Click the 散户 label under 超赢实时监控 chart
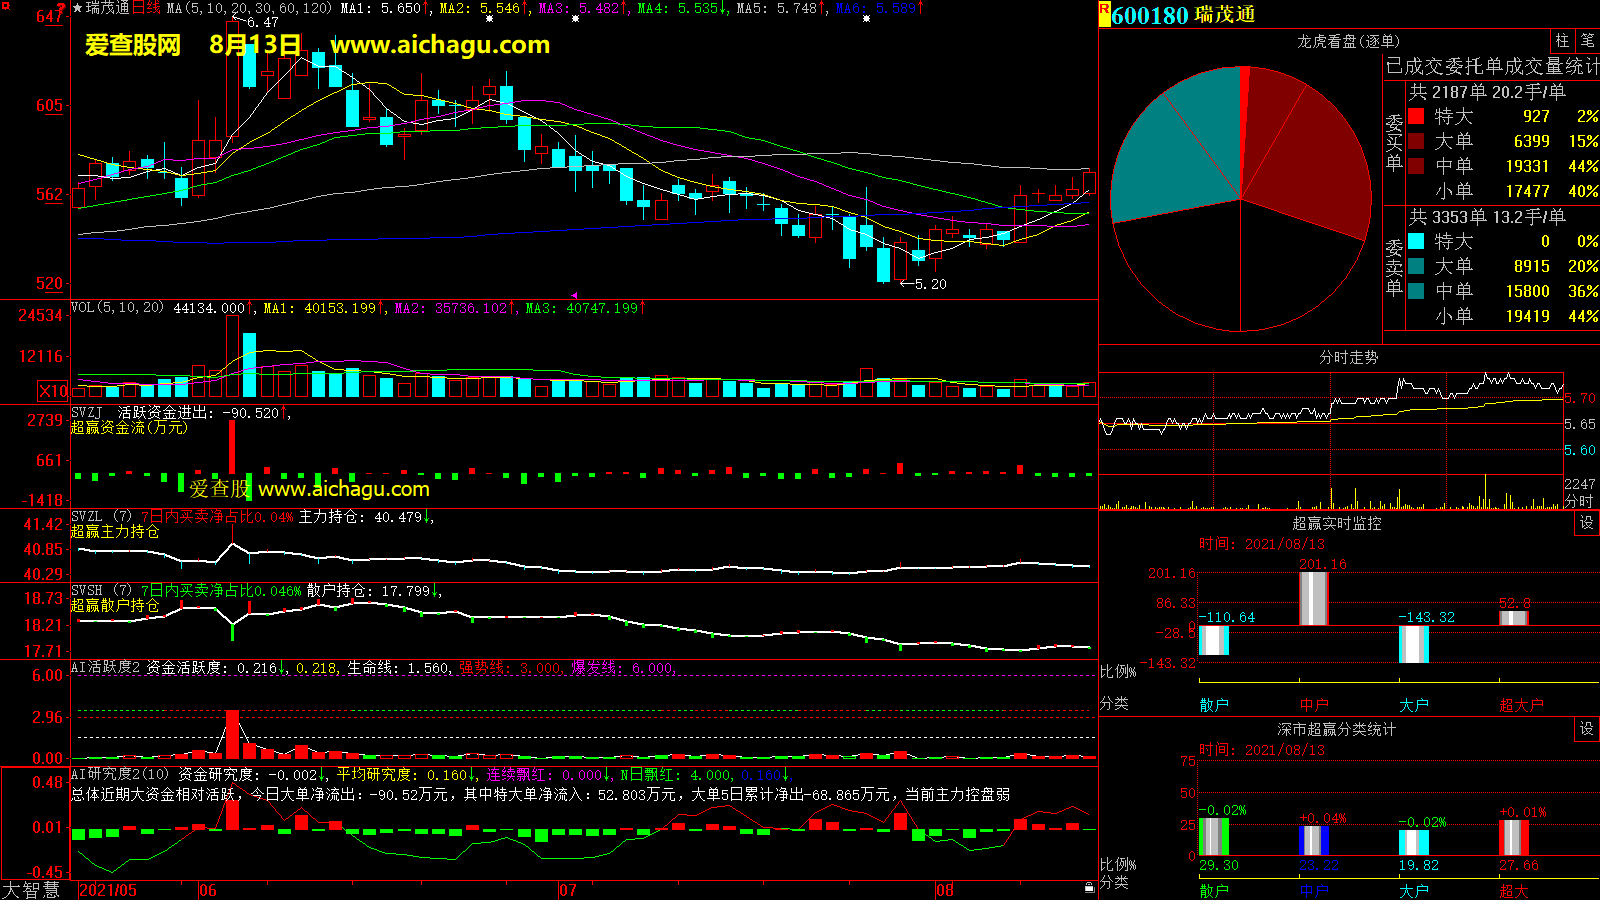Image resolution: width=1600 pixels, height=900 pixels. (1214, 705)
